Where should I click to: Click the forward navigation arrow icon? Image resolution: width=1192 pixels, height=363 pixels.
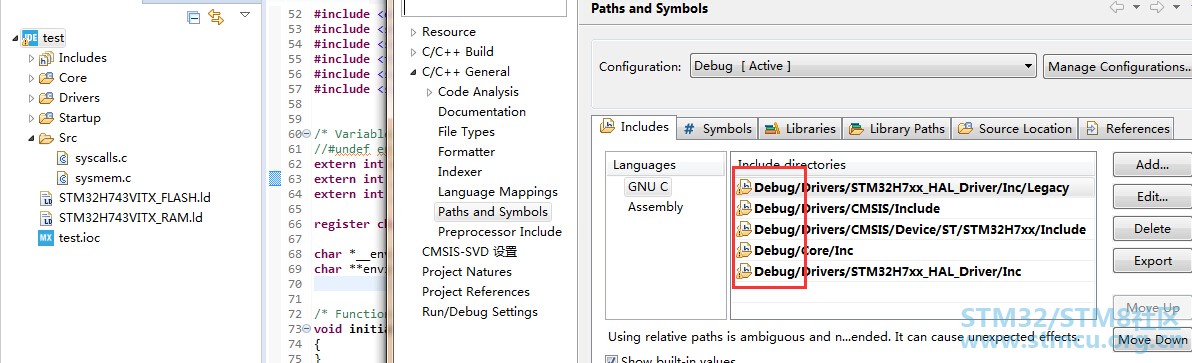1156,8
